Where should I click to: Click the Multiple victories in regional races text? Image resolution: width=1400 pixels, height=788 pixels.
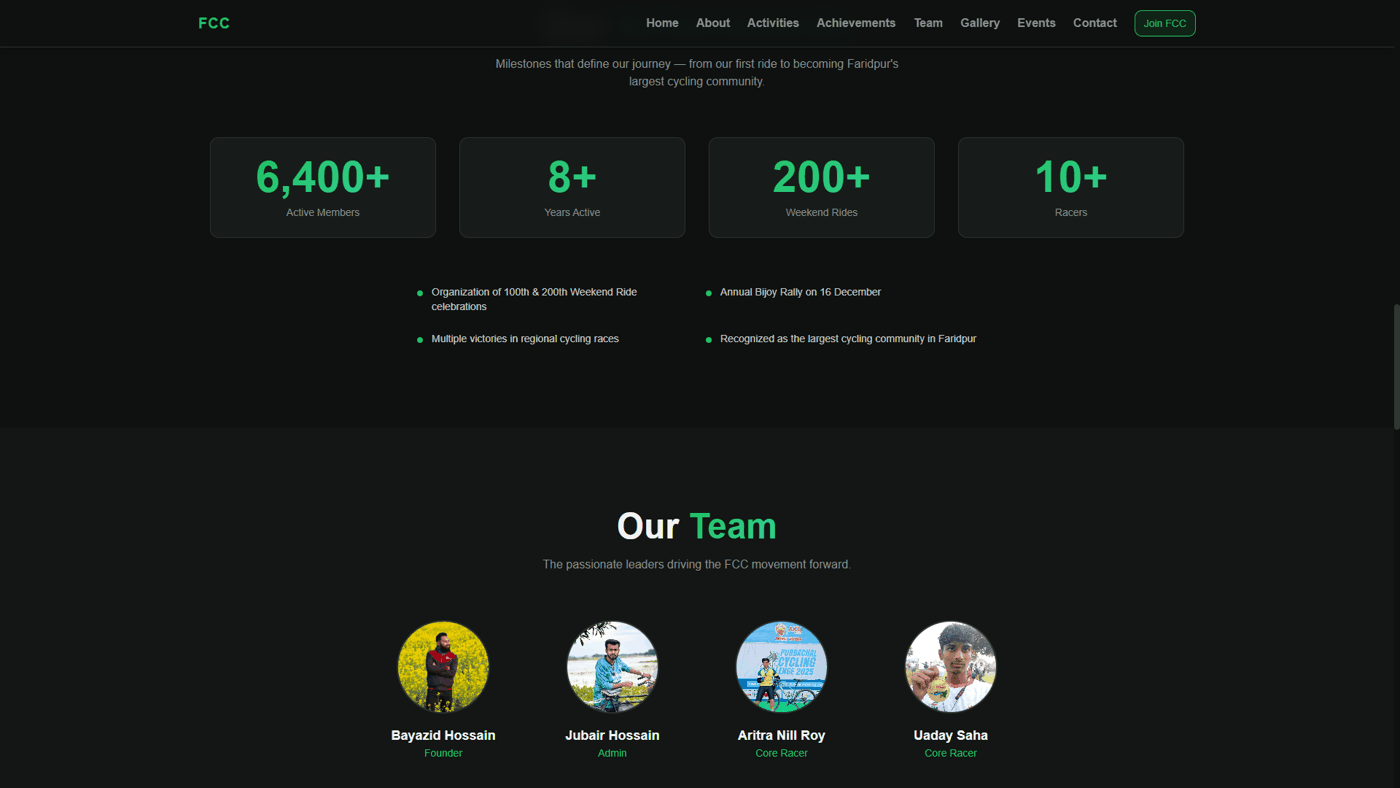525,339
